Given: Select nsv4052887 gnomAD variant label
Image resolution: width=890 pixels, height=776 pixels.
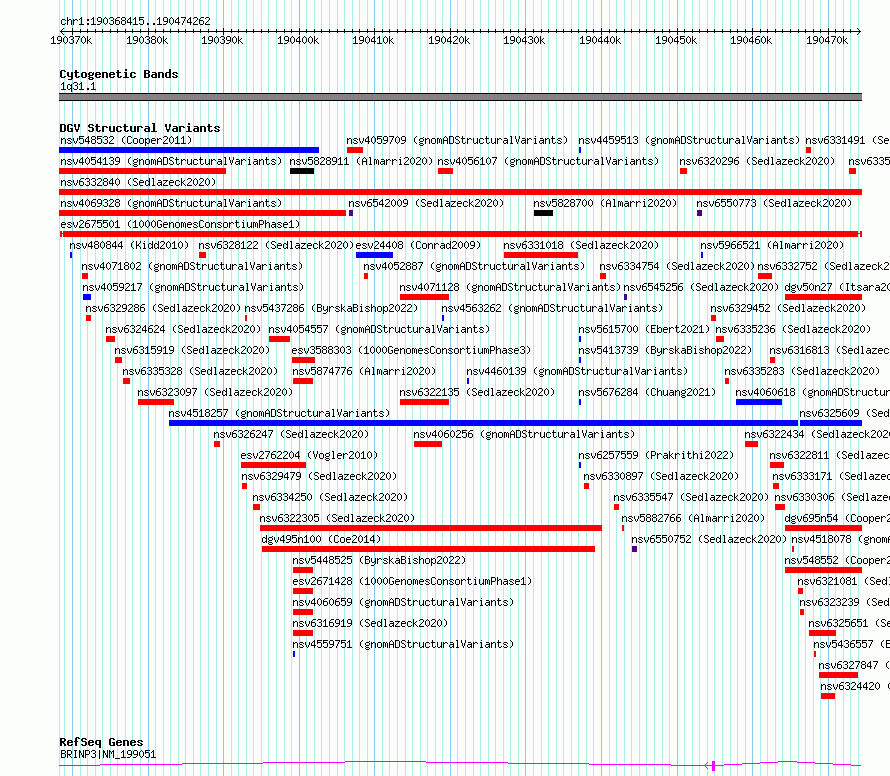Looking at the screenshot, I should click(474, 266).
